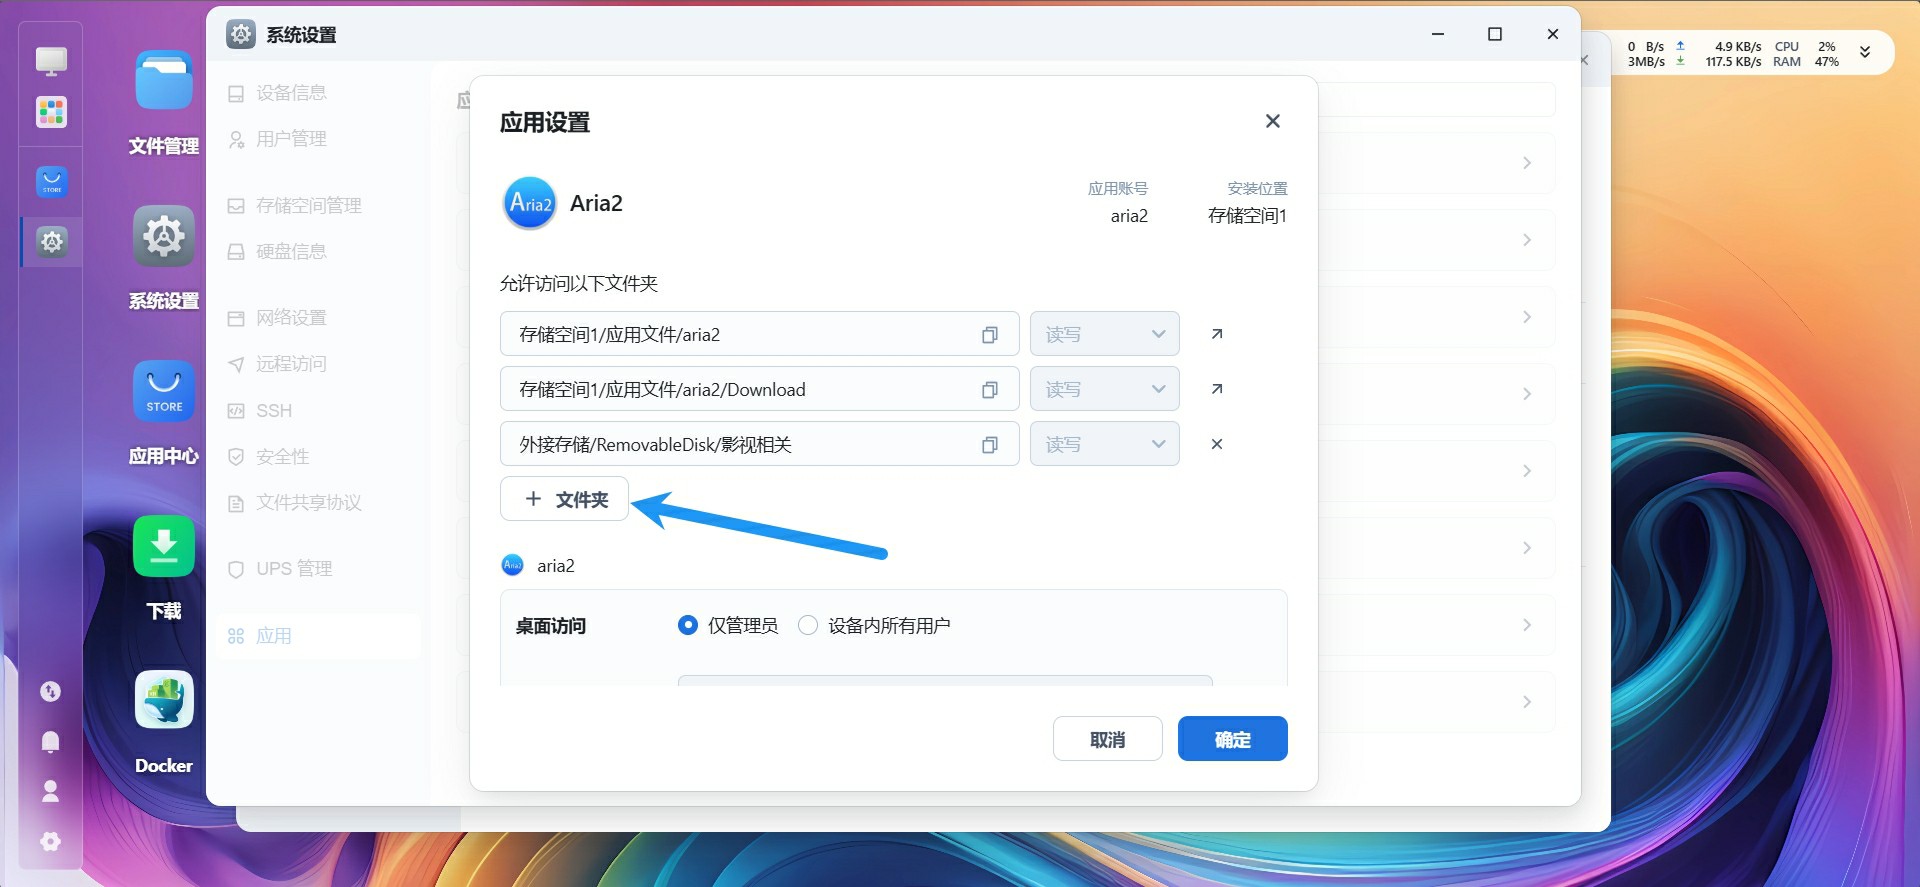This screenshot has width=1920, height=887.
Task: Click the aria2/Download folder path field
Action: (x=740, y=390)
